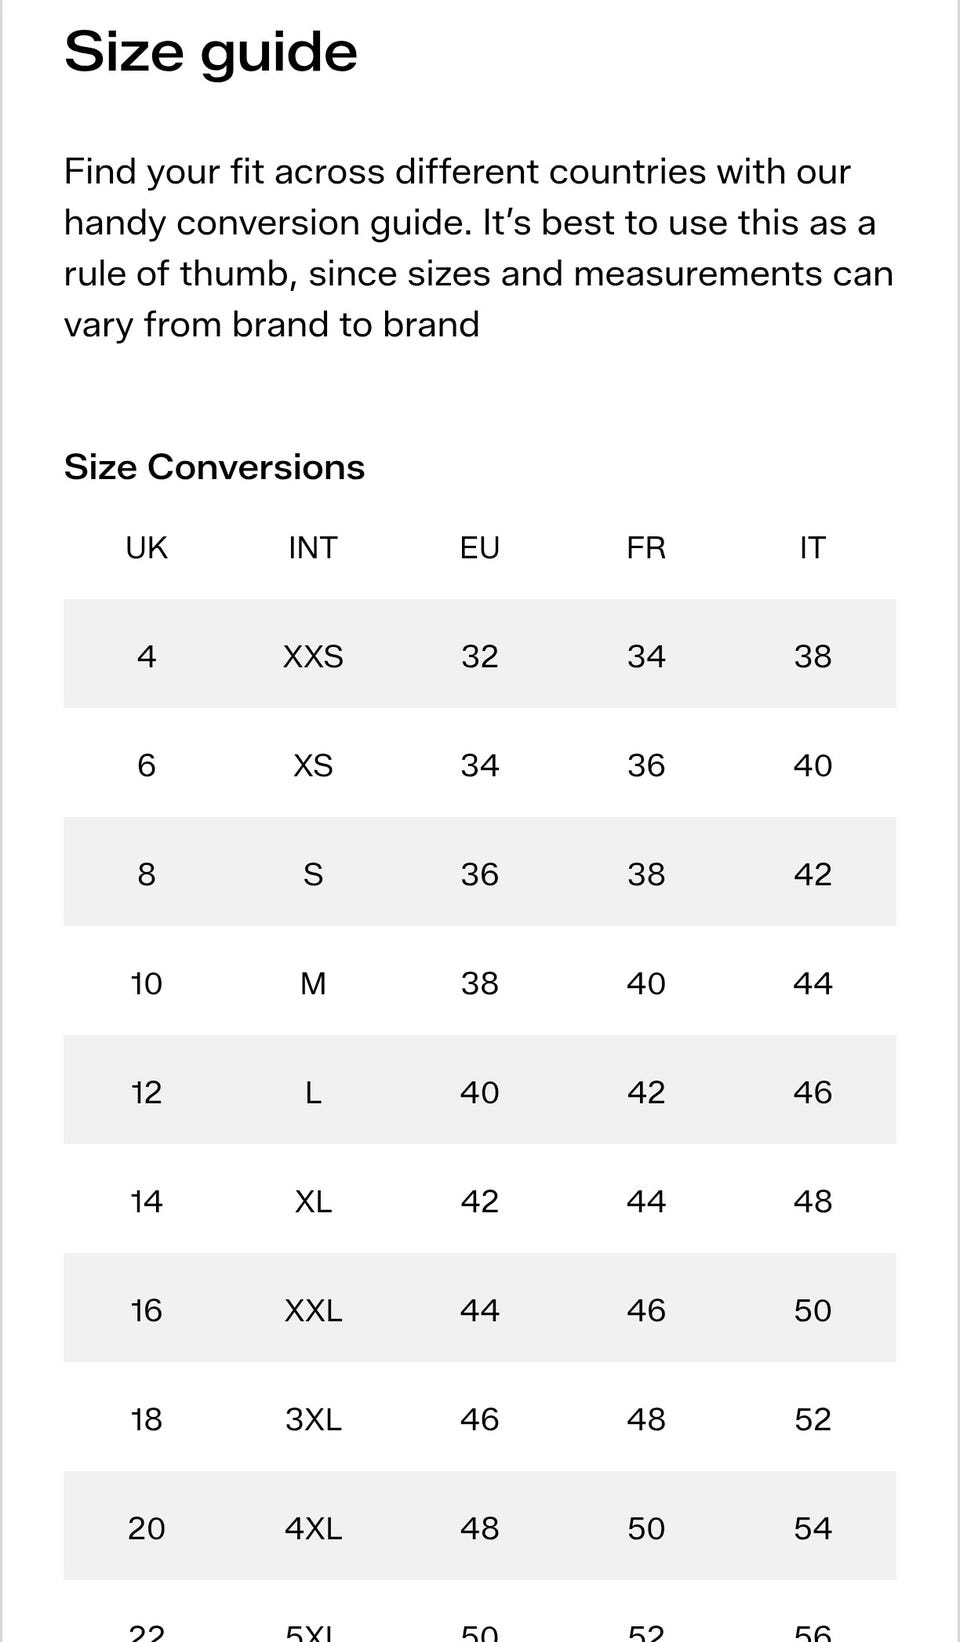The image size is (960, 1642).
Task: Click the S international size cell
Action: tap(313, 874)
